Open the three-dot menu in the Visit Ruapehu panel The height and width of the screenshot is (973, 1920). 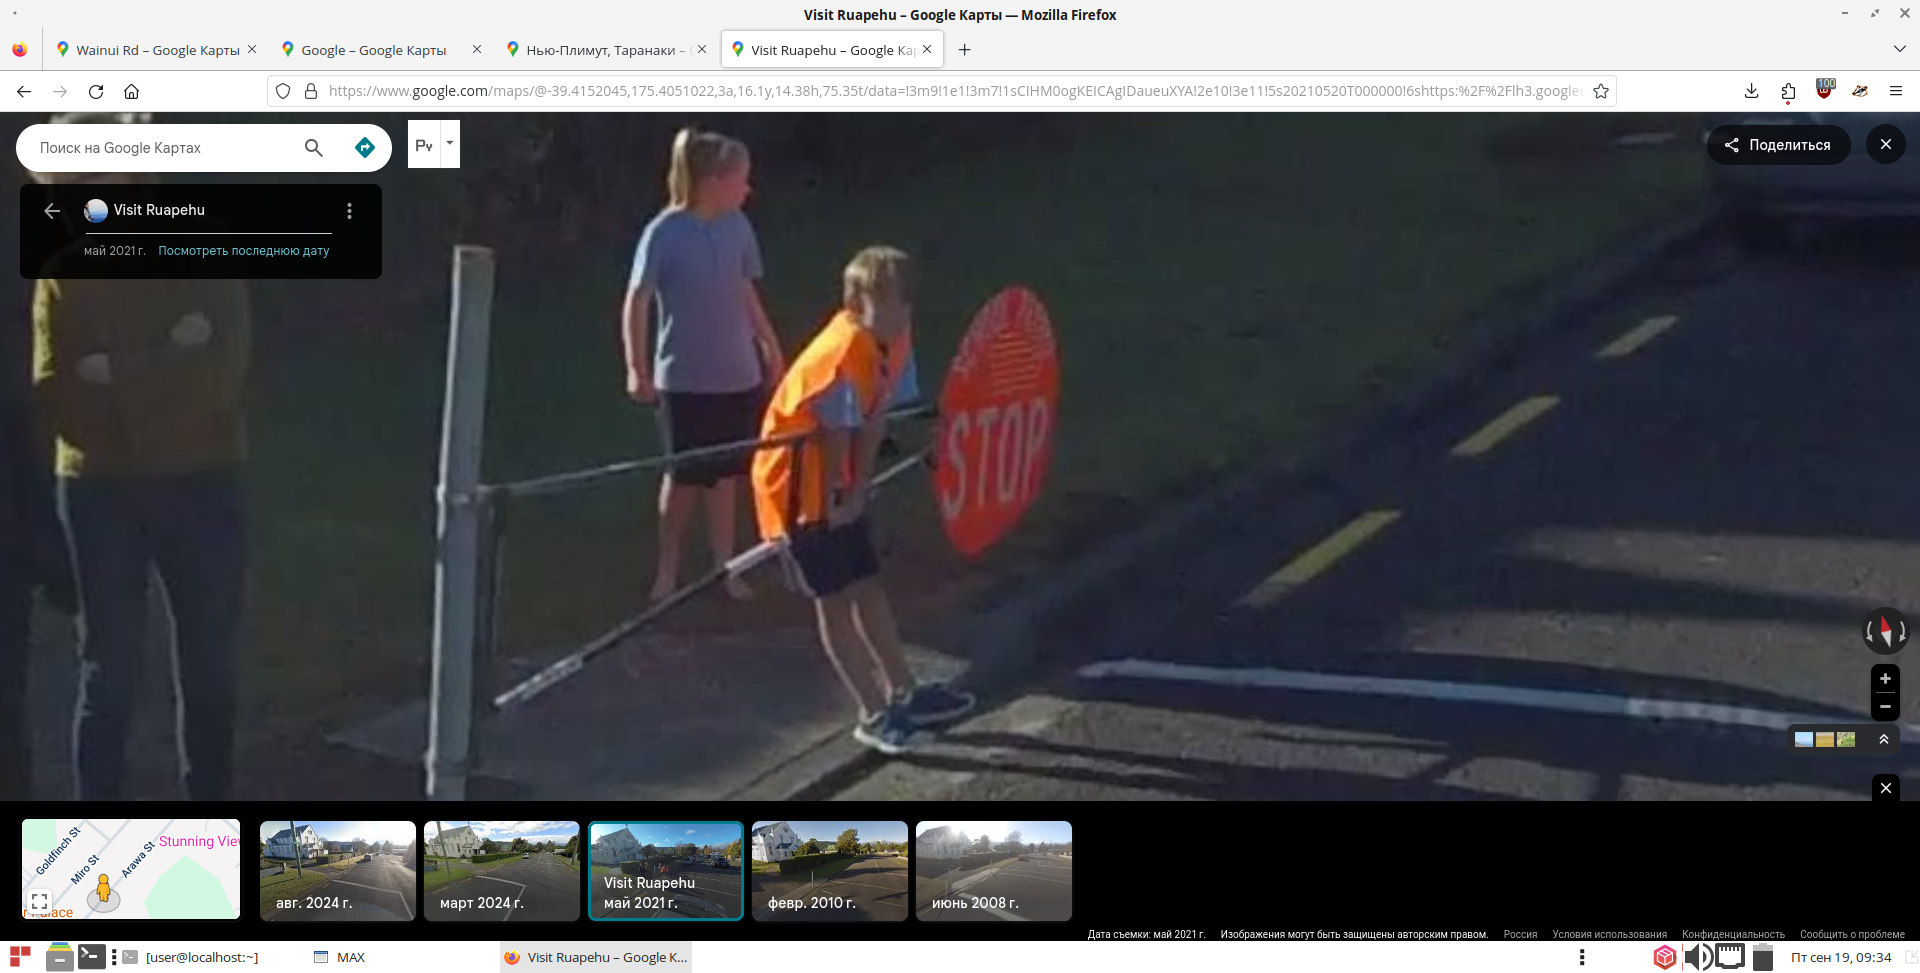click(349, 211)
